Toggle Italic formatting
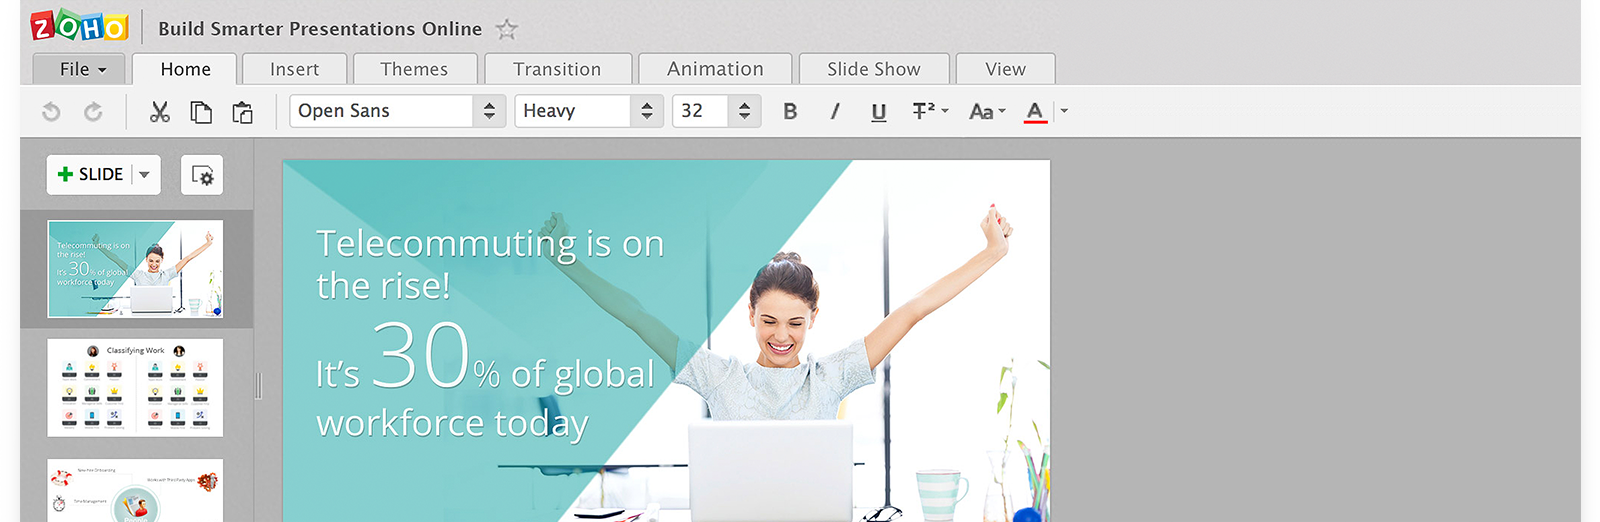This screenshot has width=1600, height=522. pos(834,111)
